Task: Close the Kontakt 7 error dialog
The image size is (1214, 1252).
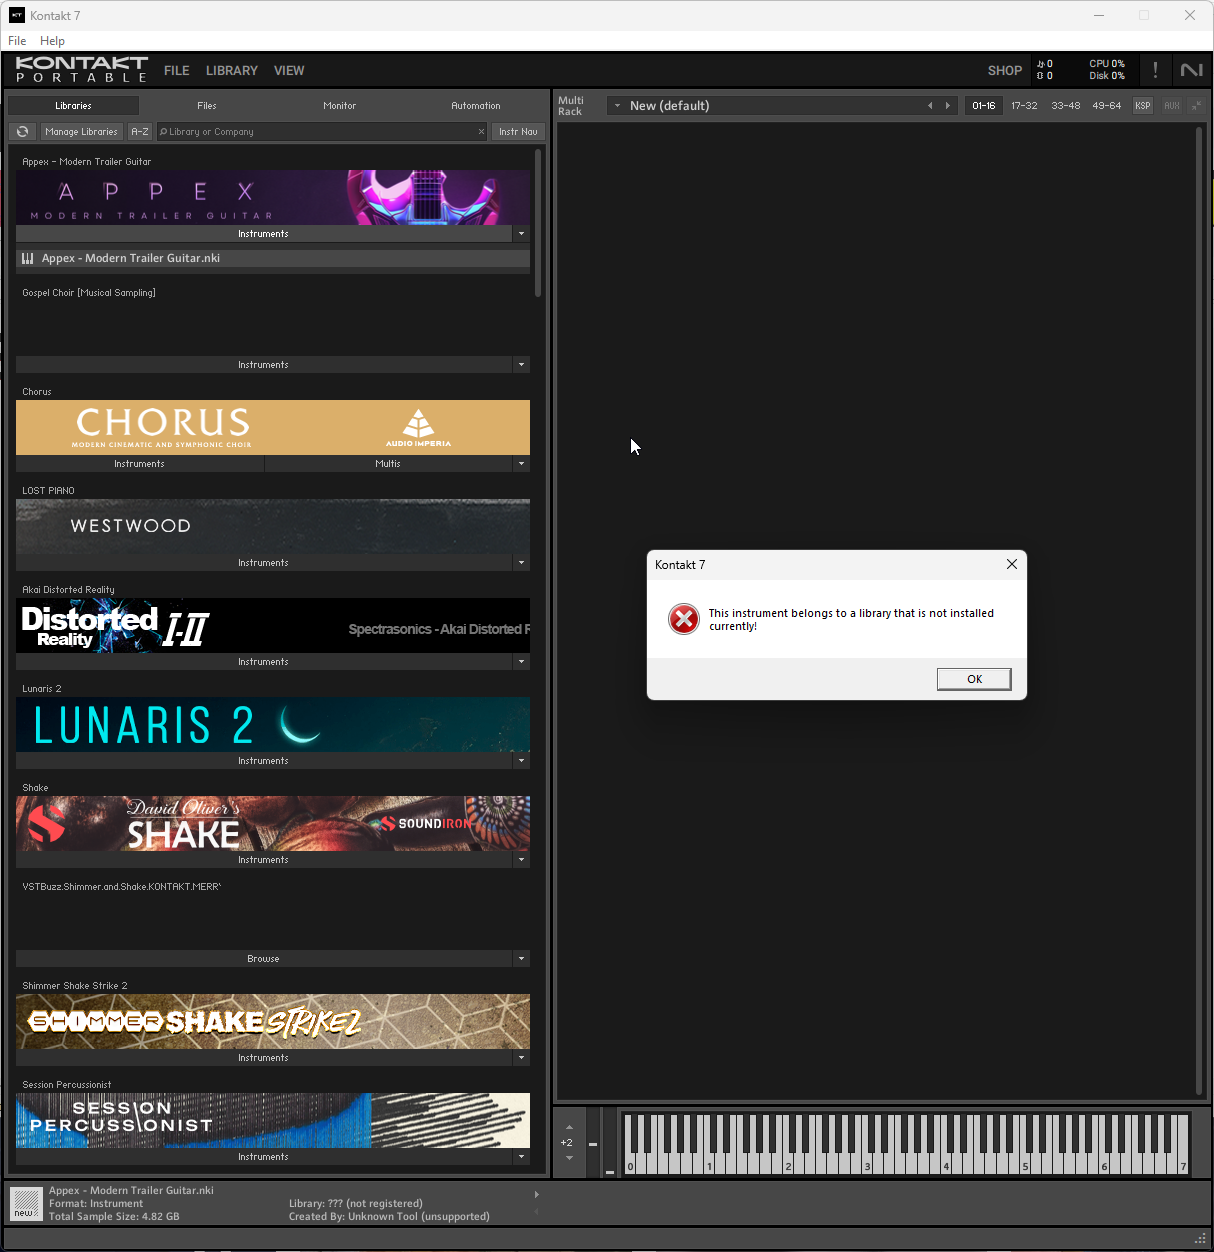Action: (x=1012, y=564)
